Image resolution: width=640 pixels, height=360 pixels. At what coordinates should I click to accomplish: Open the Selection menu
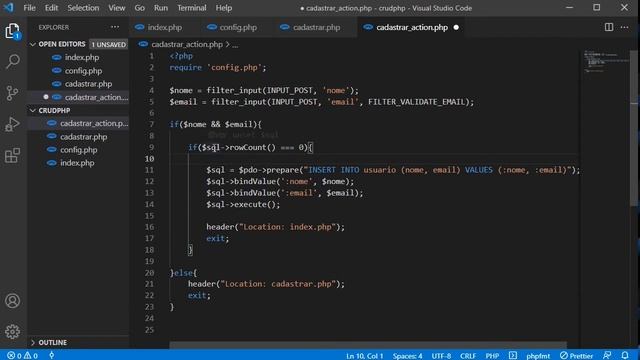[83, 8]
